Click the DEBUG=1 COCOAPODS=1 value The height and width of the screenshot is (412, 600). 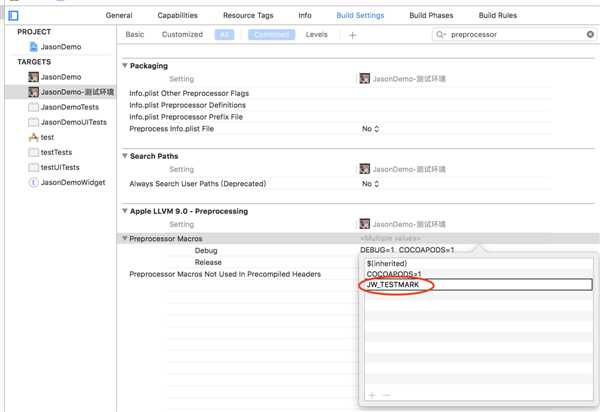tap(407, 250)
